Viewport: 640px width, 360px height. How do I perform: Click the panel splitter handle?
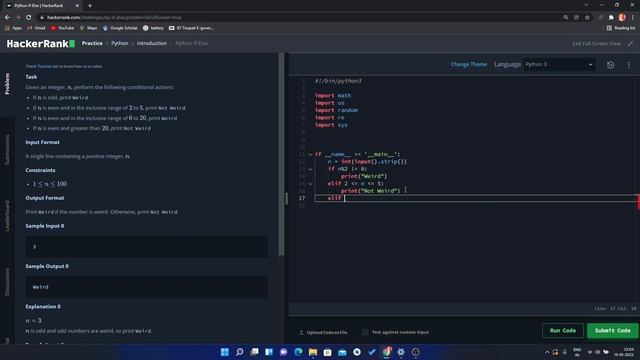click(286, 198)
